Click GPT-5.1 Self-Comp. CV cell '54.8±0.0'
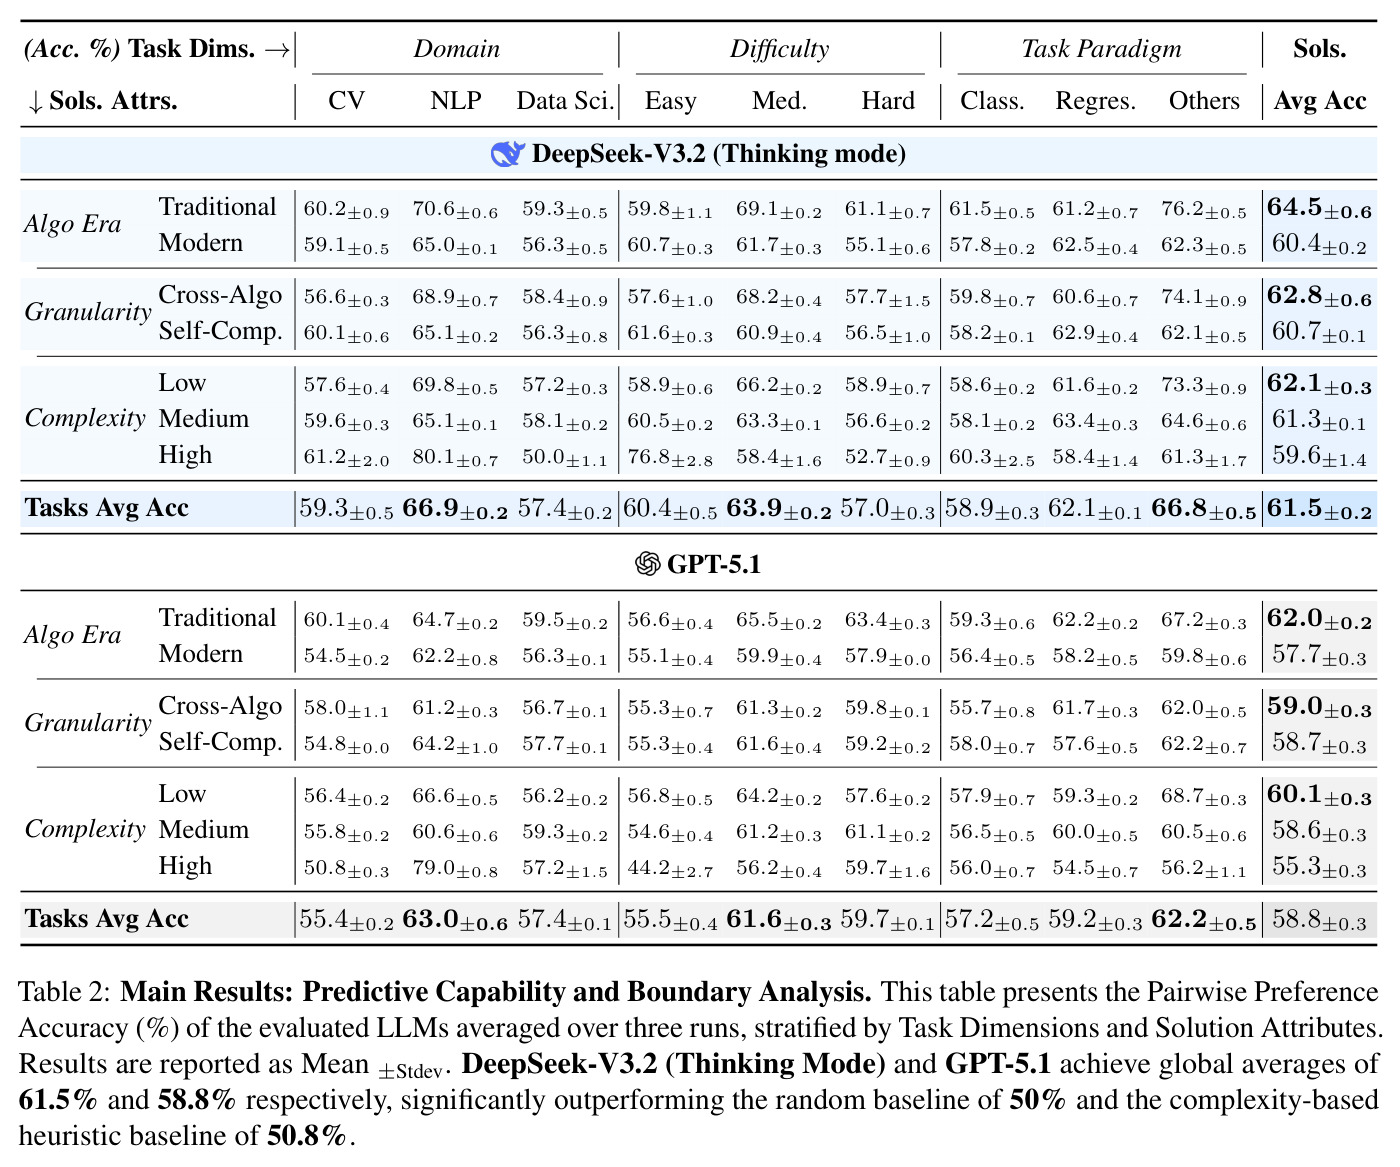This screenshot has width=1400, height=1167. pyautogui.click(x=347, y=744)
